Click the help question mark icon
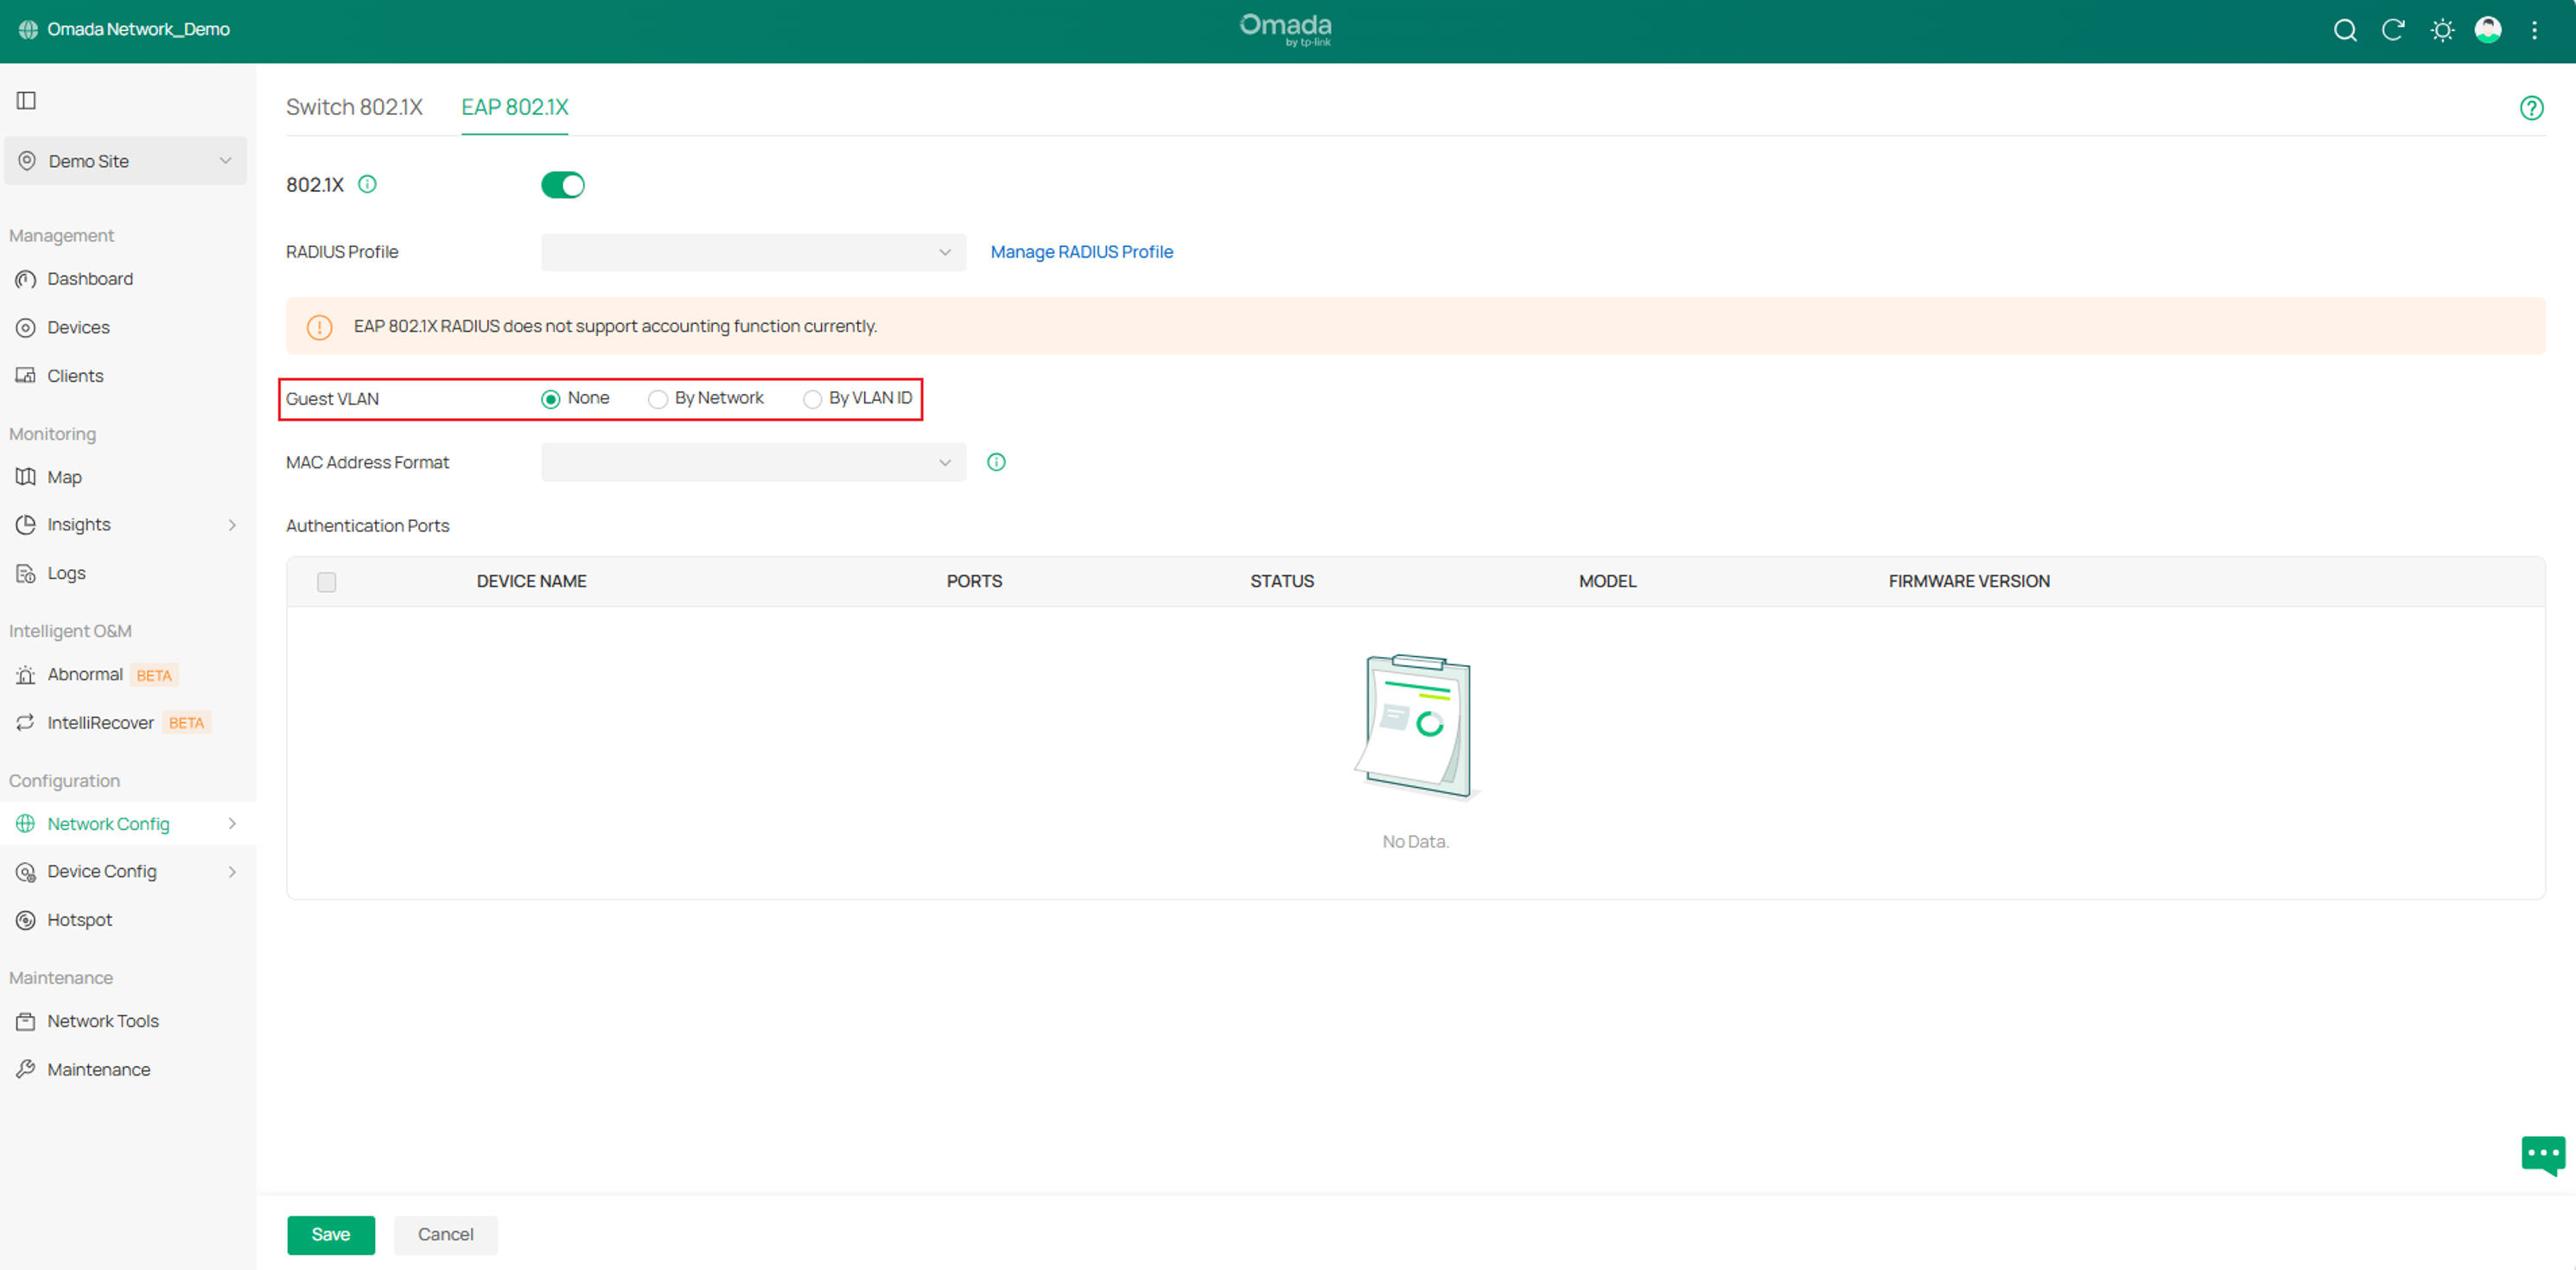This screenshot has width=2576, height=1270. 2531,108
